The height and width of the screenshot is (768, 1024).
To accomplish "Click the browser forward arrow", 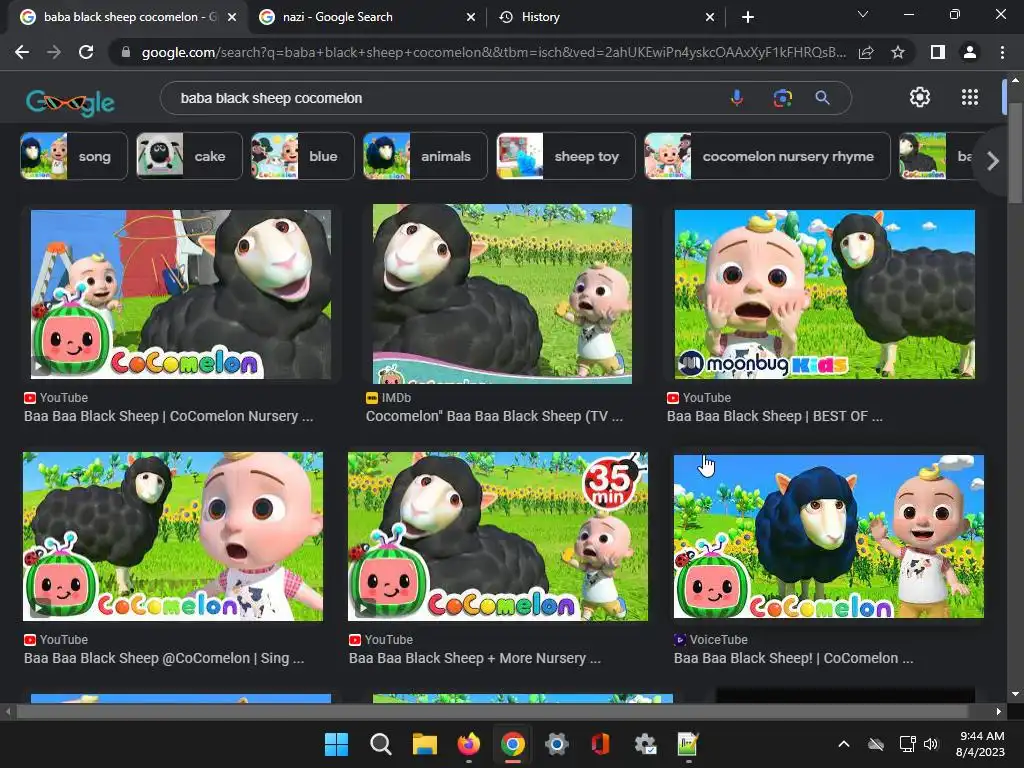I will click(x=54, y=52).
